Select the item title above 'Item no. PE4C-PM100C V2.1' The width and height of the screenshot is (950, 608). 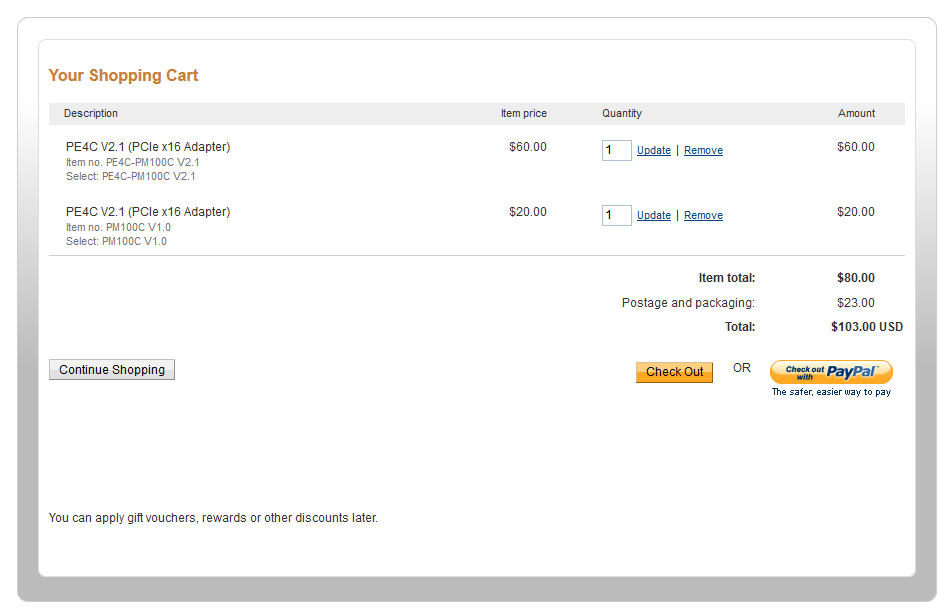[148, 147]
